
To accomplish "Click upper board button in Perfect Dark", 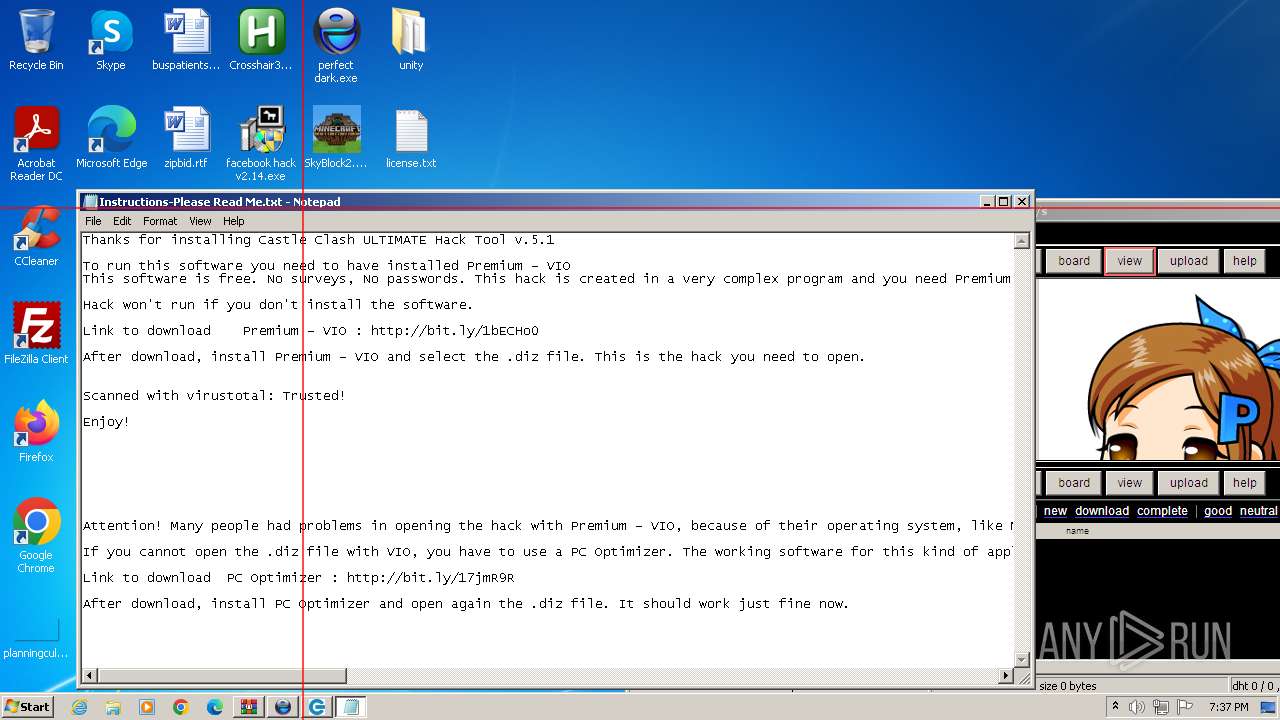I will 1074,261.
